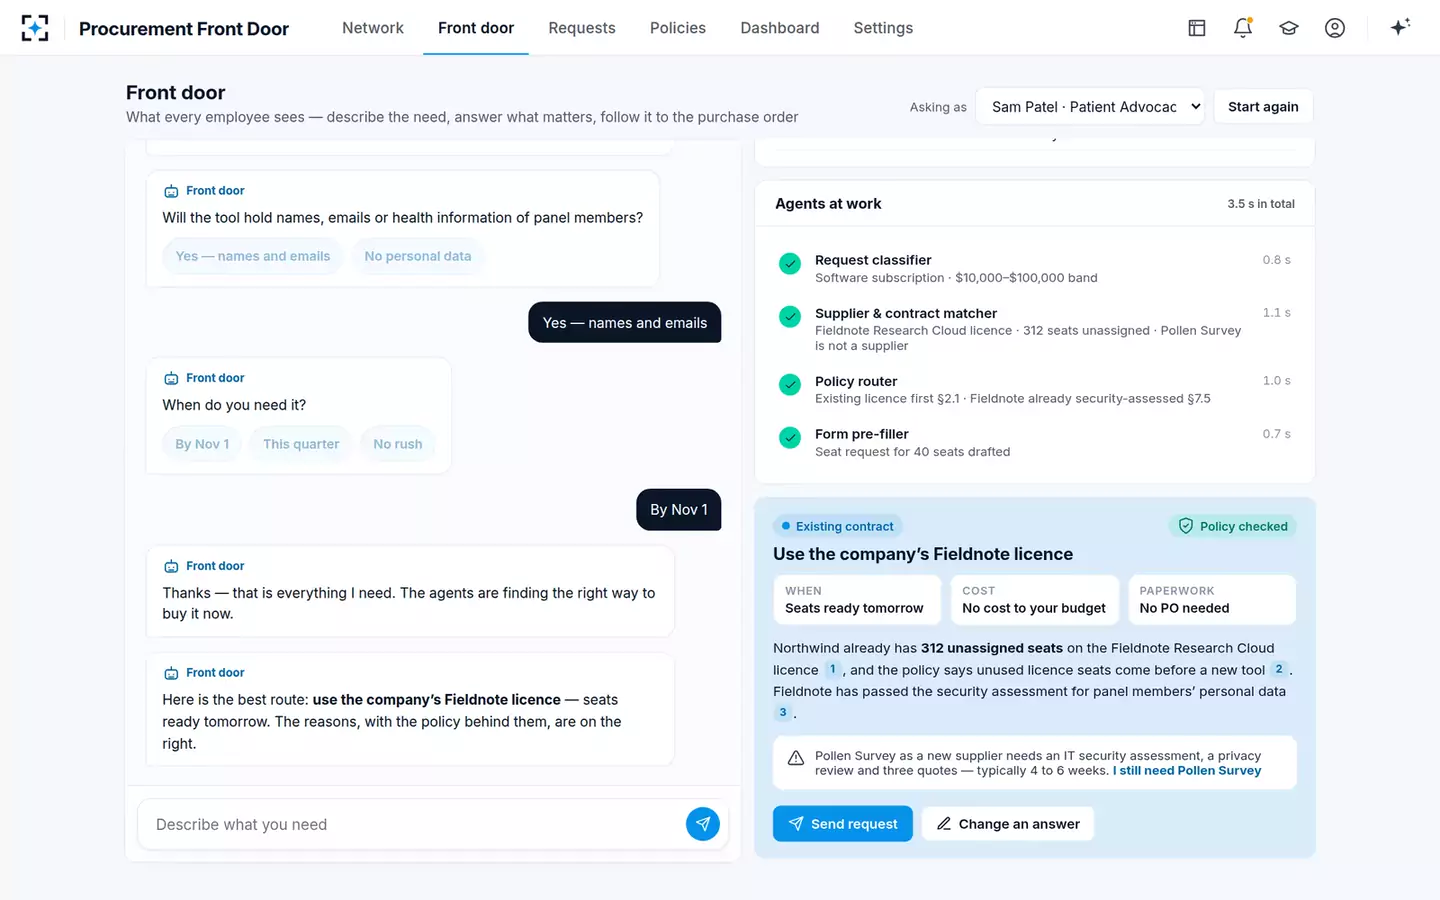Click the green check beside Policy router
This screenshot has height=900, width=1440.
coord(790,385)
